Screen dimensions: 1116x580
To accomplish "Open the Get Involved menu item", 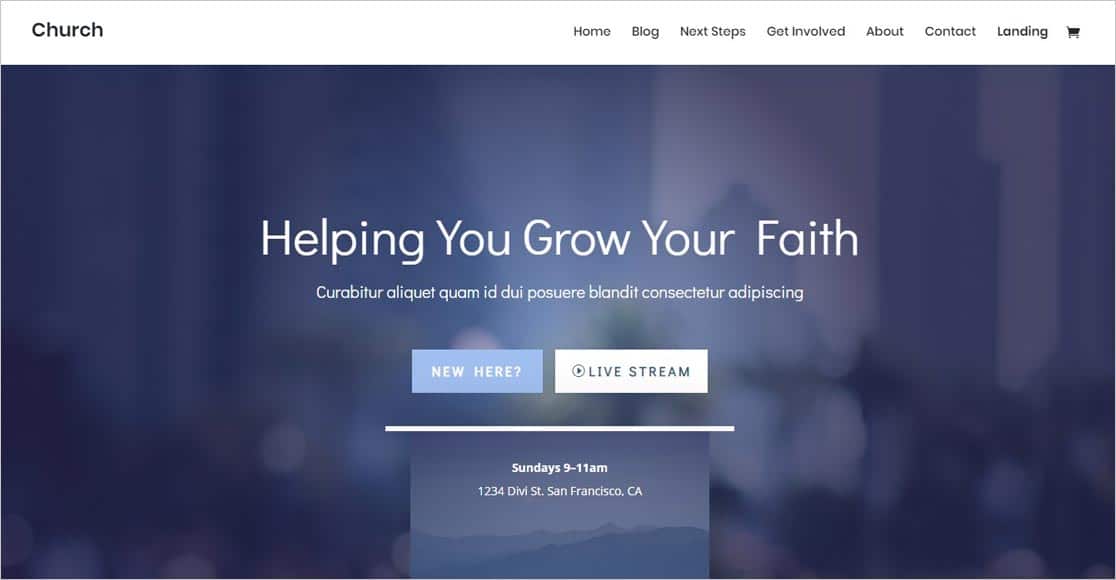I will pos(806,31).
